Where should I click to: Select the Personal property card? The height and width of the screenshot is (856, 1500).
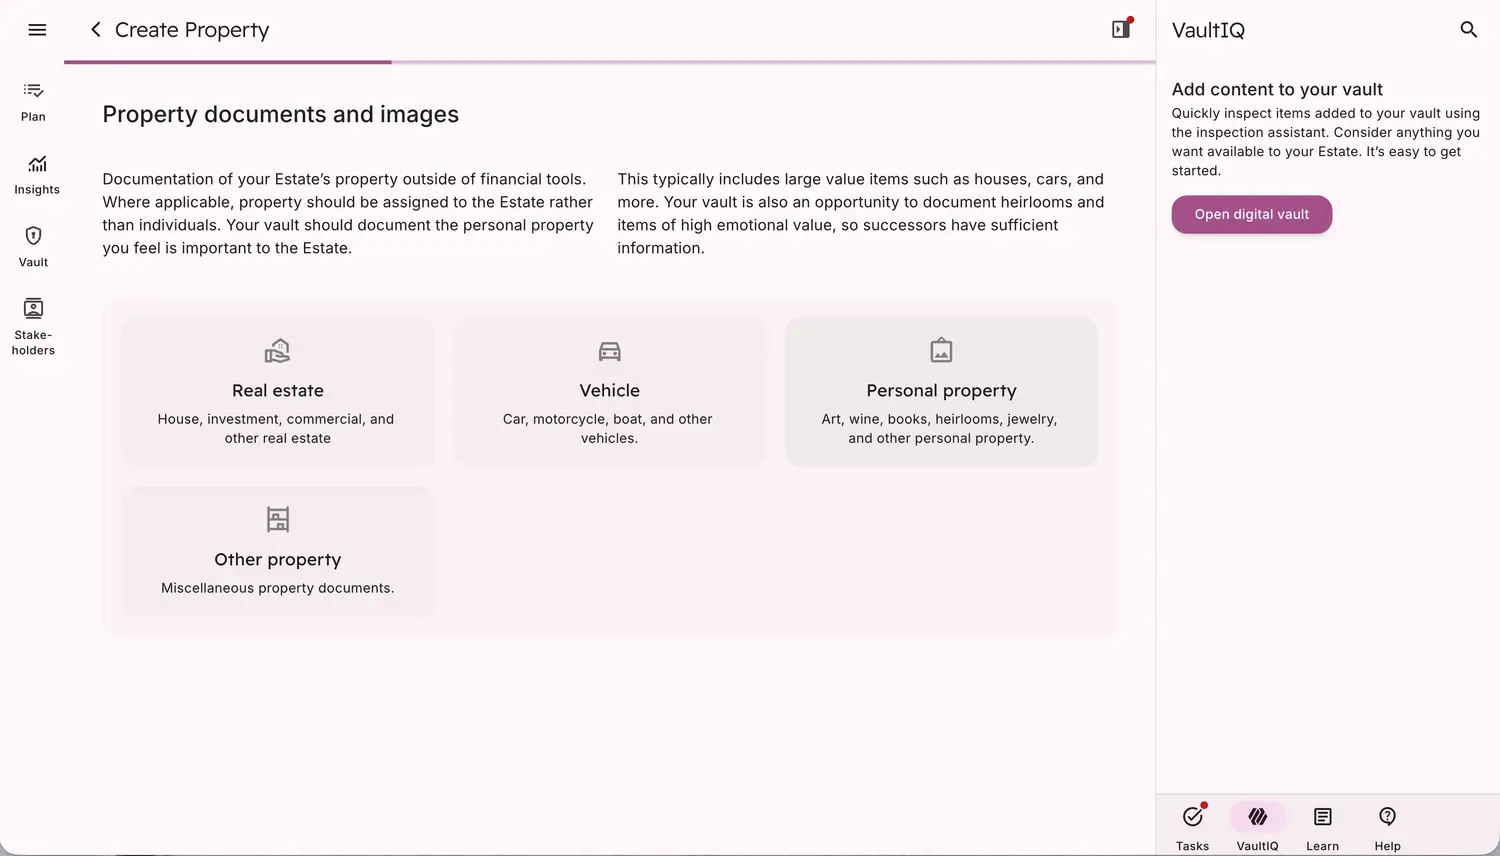pyautogui.click(x=941, y=392)
